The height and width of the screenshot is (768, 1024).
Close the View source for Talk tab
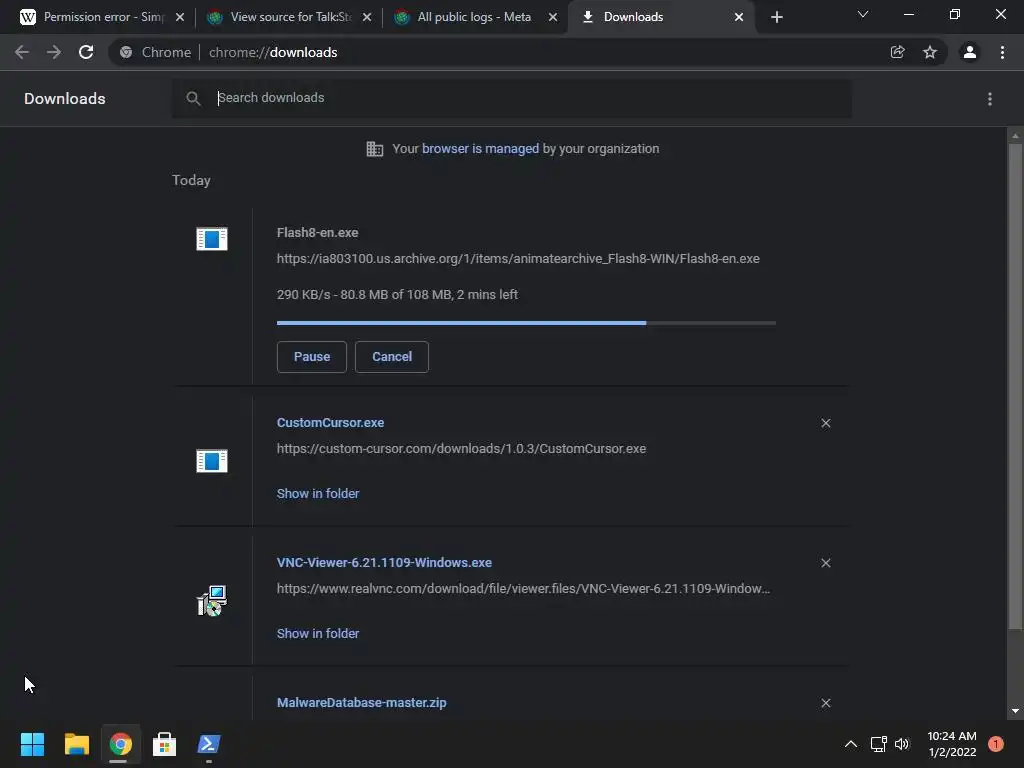[367, 17]
